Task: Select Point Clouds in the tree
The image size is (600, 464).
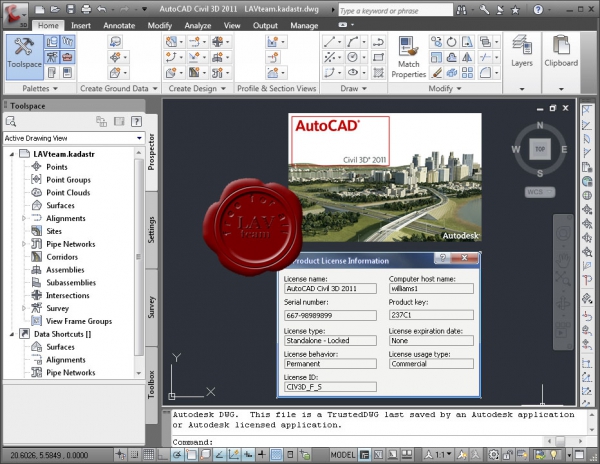Action: [68, 192]
